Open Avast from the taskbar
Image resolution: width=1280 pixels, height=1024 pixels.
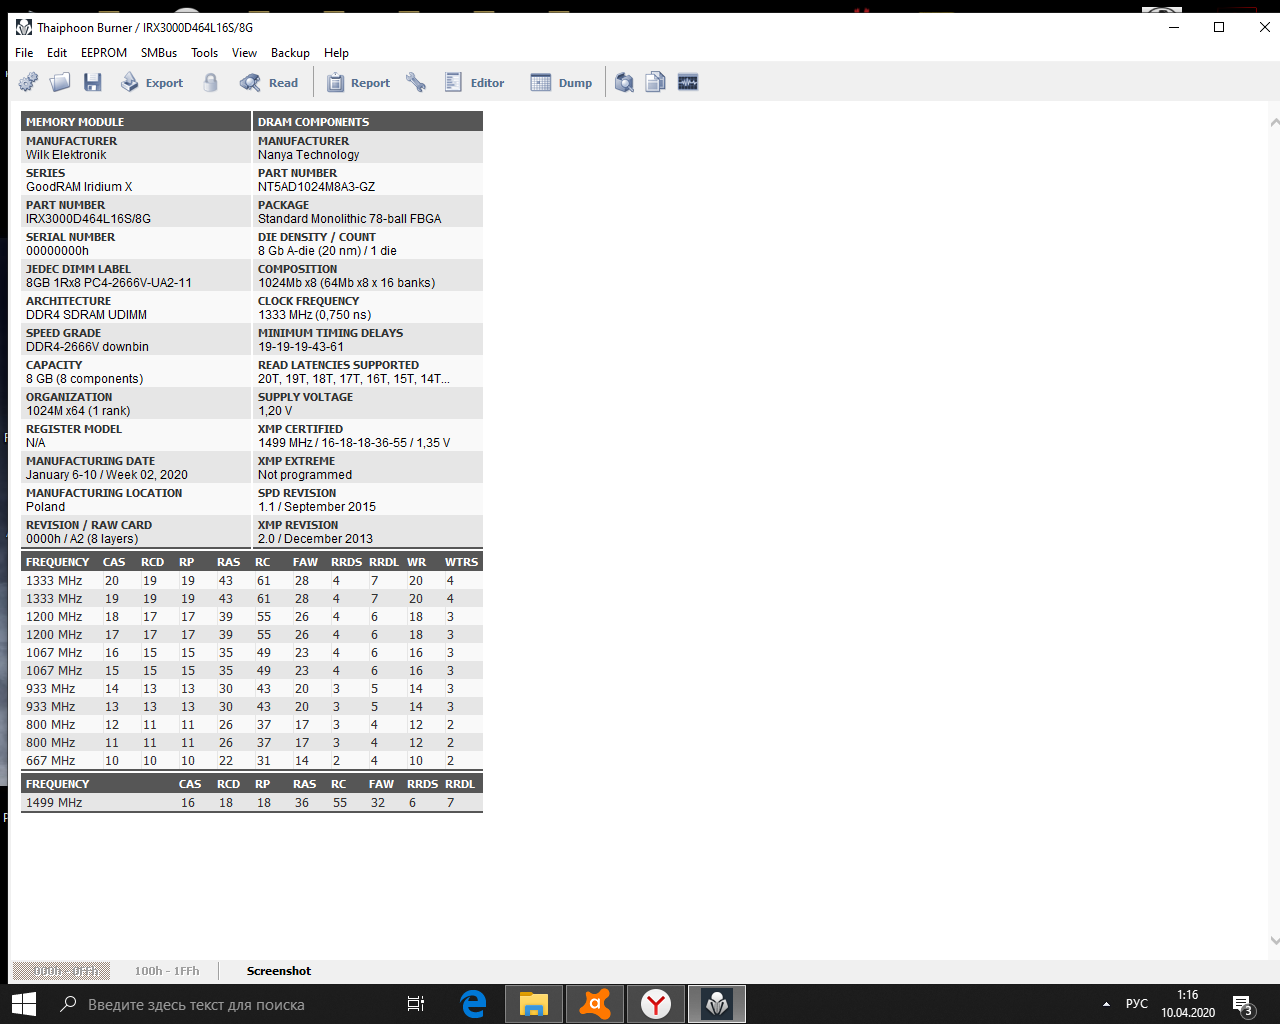595,1004
